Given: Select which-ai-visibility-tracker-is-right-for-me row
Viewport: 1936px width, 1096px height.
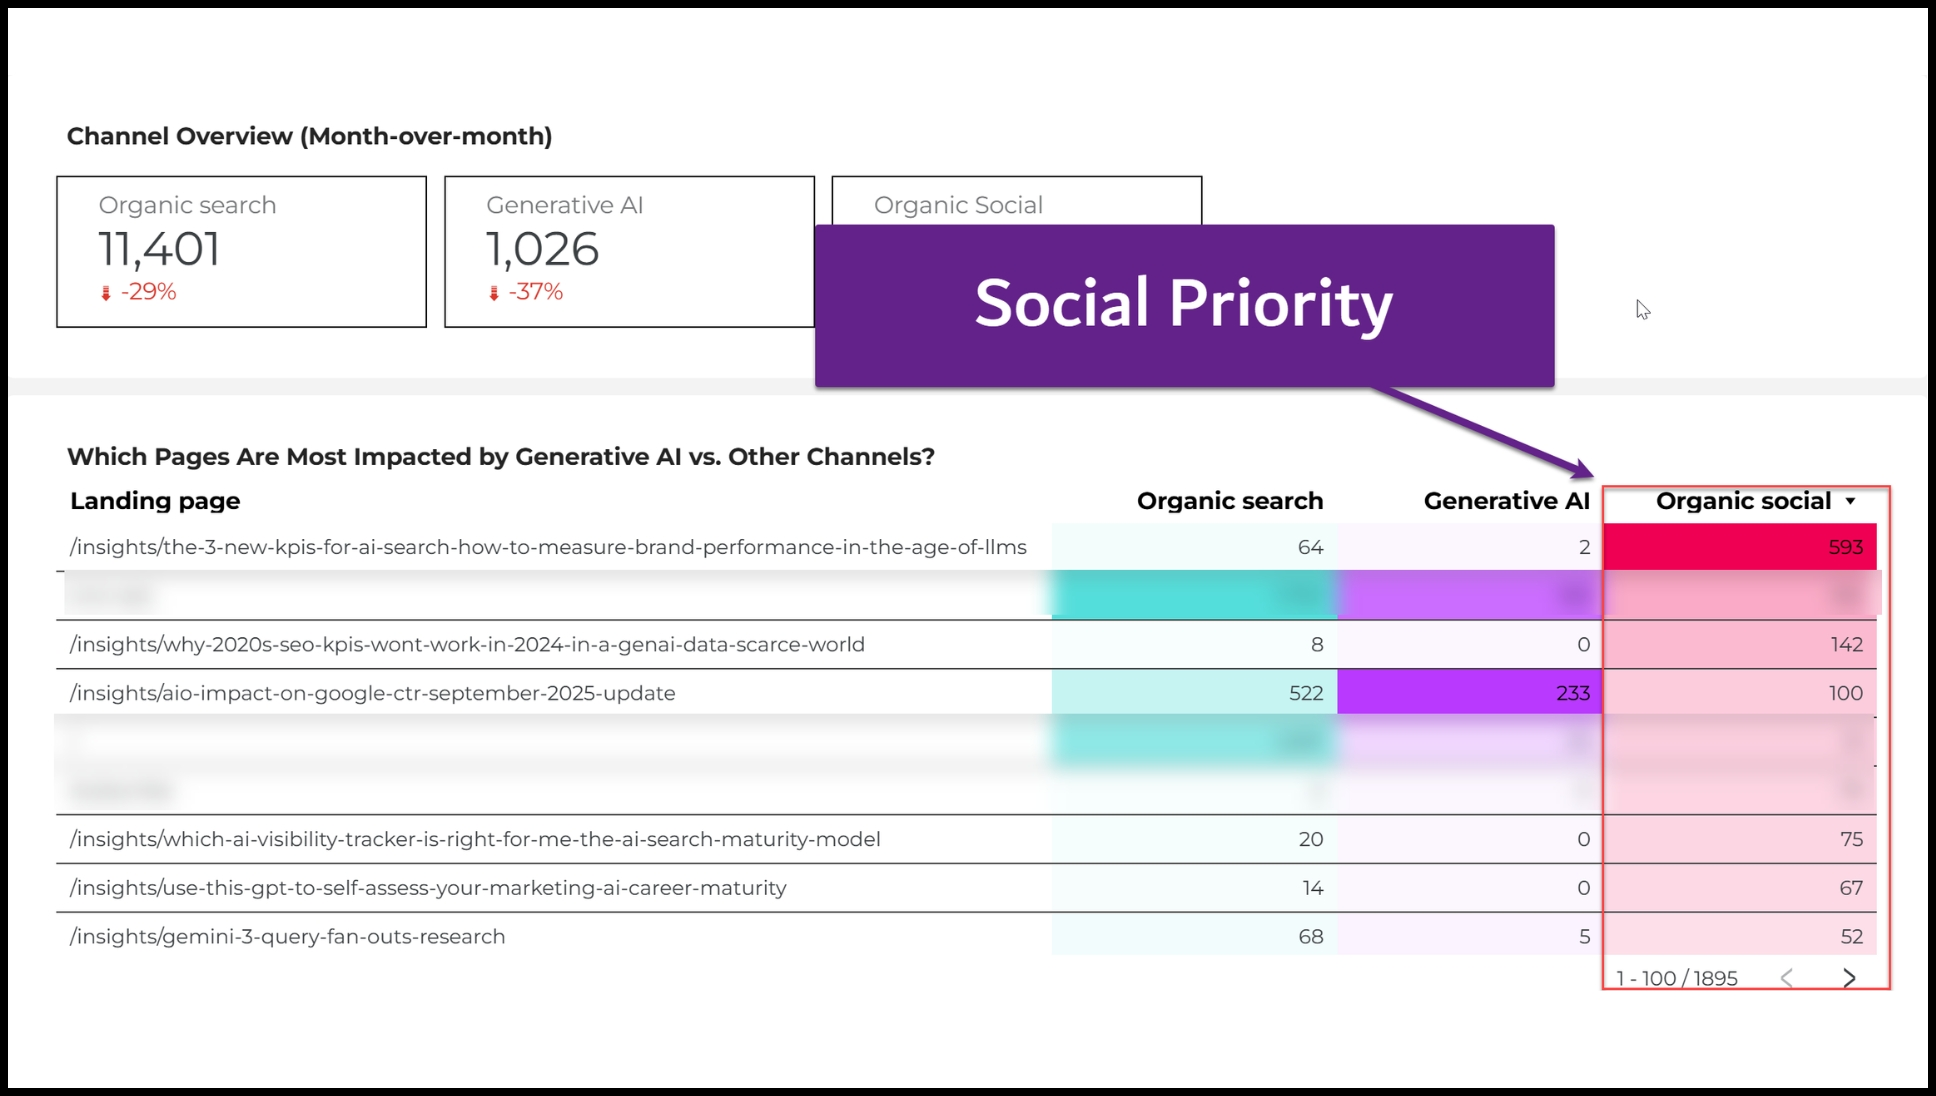Looking at the screenshot, I should pos(475,839).
